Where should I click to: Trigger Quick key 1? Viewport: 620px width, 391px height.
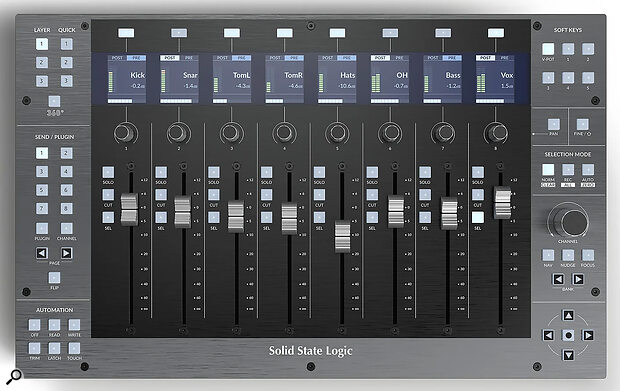coord(66,43)
